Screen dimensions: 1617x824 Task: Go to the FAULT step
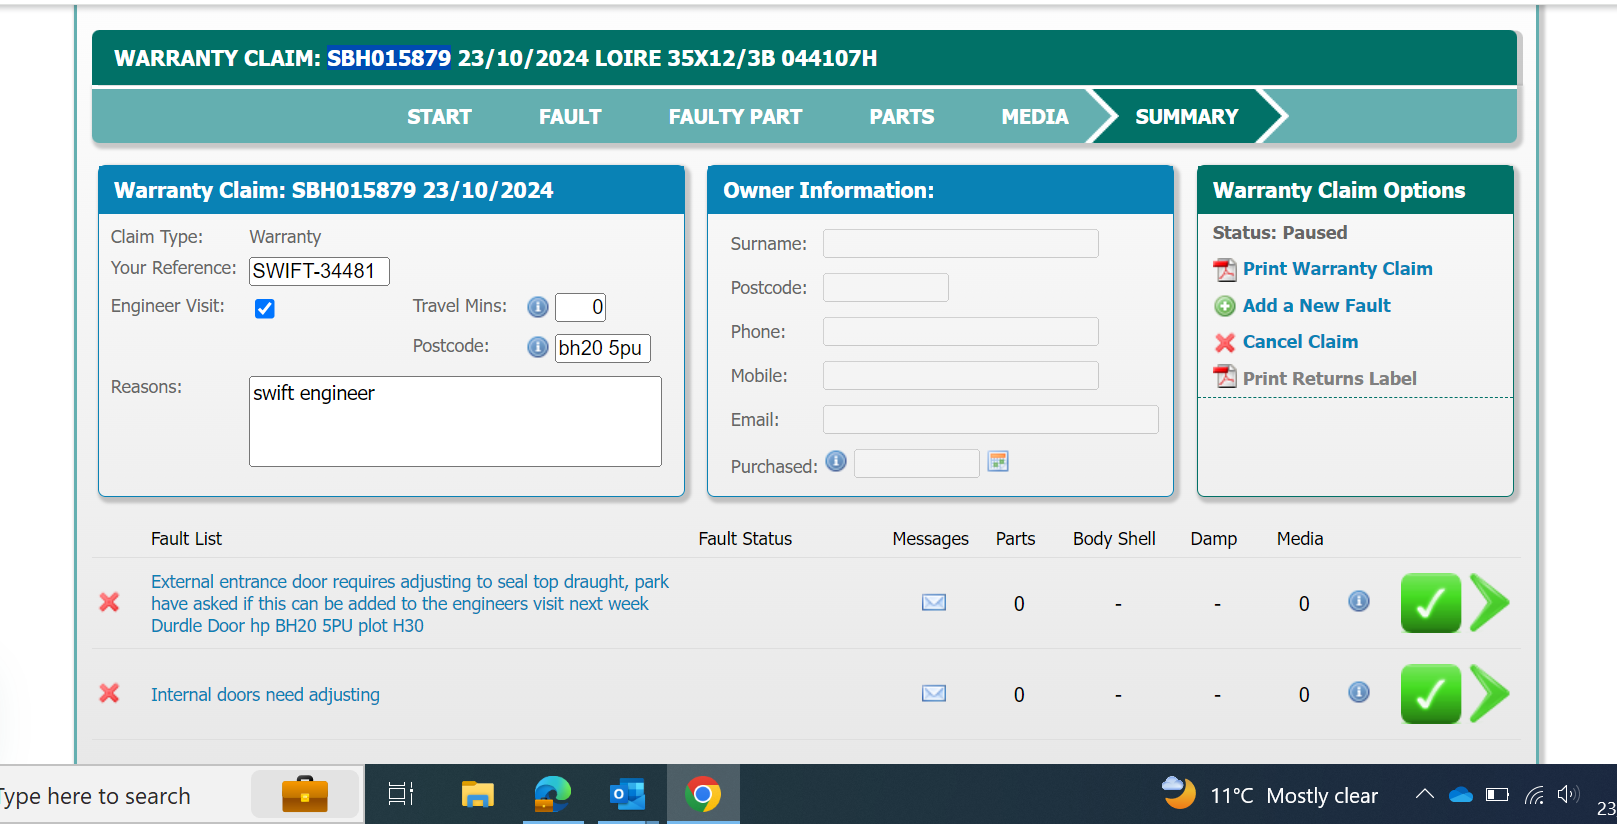pos(570,117)
